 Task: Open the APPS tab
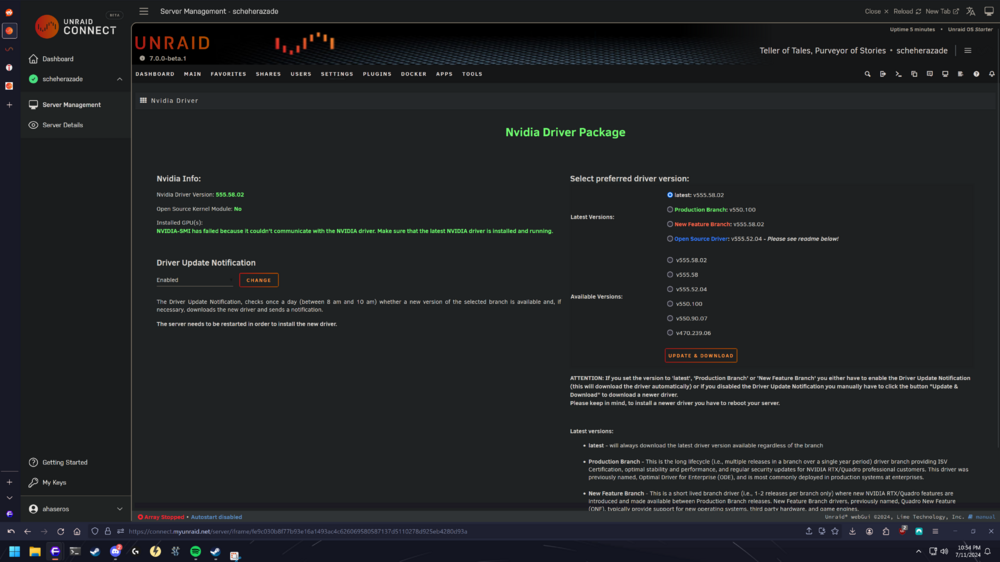pyautogui.click(x=445, y=74)
